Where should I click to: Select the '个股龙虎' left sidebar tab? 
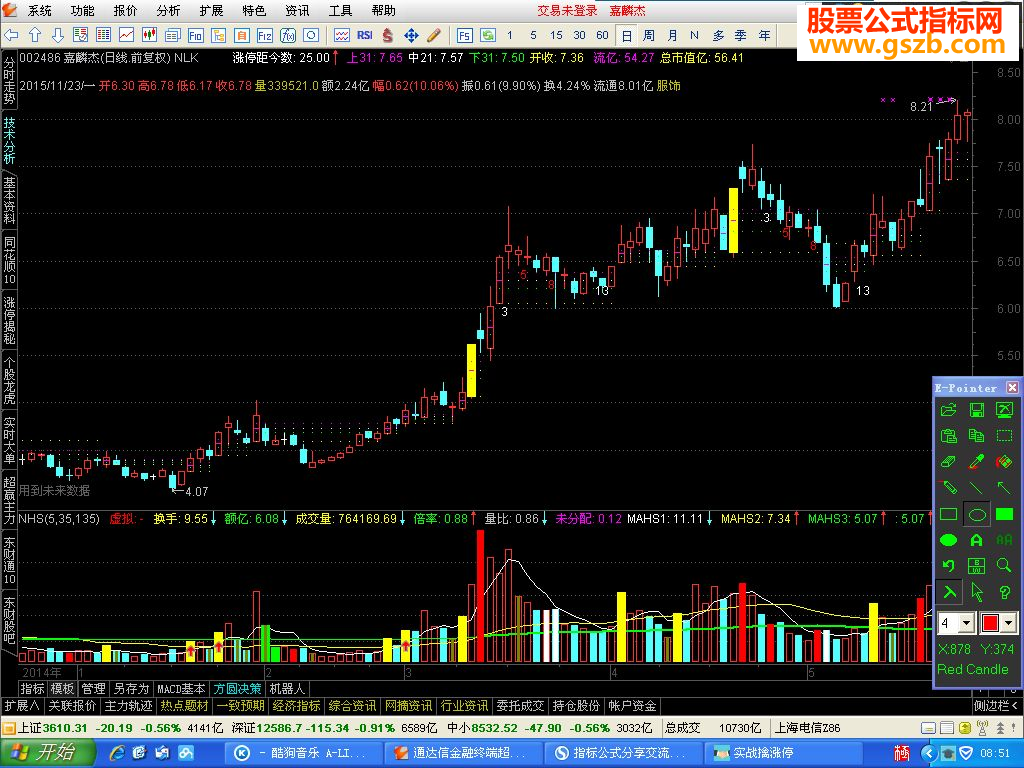[x=9, y=381]
